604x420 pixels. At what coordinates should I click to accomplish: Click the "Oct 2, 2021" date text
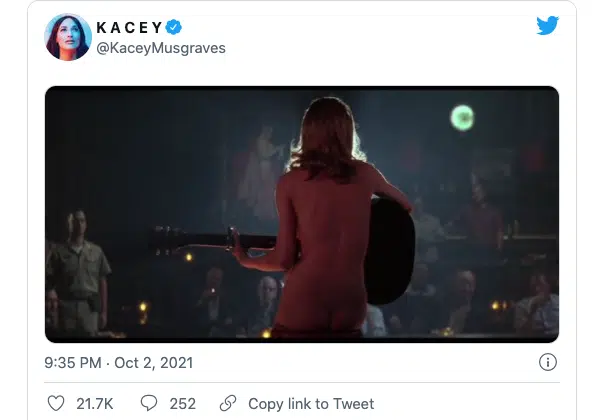[x=157, y=362]
